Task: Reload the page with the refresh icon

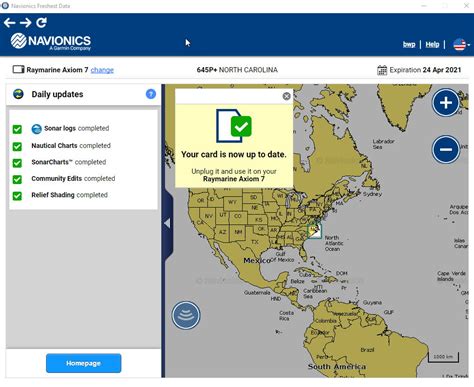Action: [41, 22]
